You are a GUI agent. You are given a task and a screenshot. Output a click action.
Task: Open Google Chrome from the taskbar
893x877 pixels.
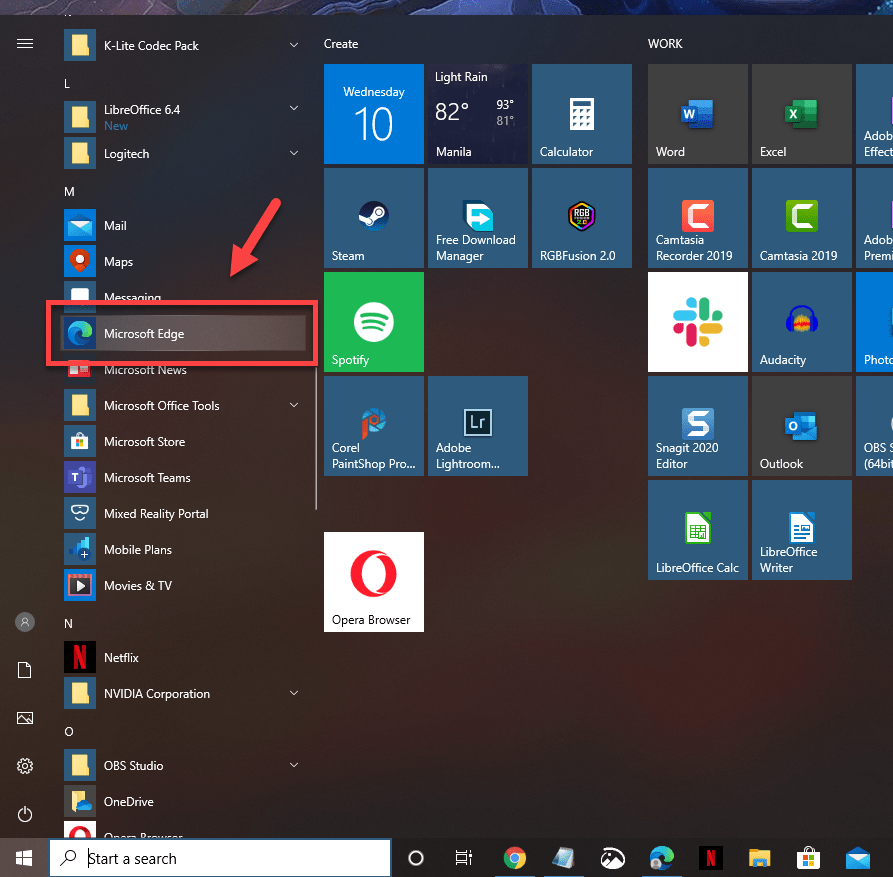click(515, 858)
